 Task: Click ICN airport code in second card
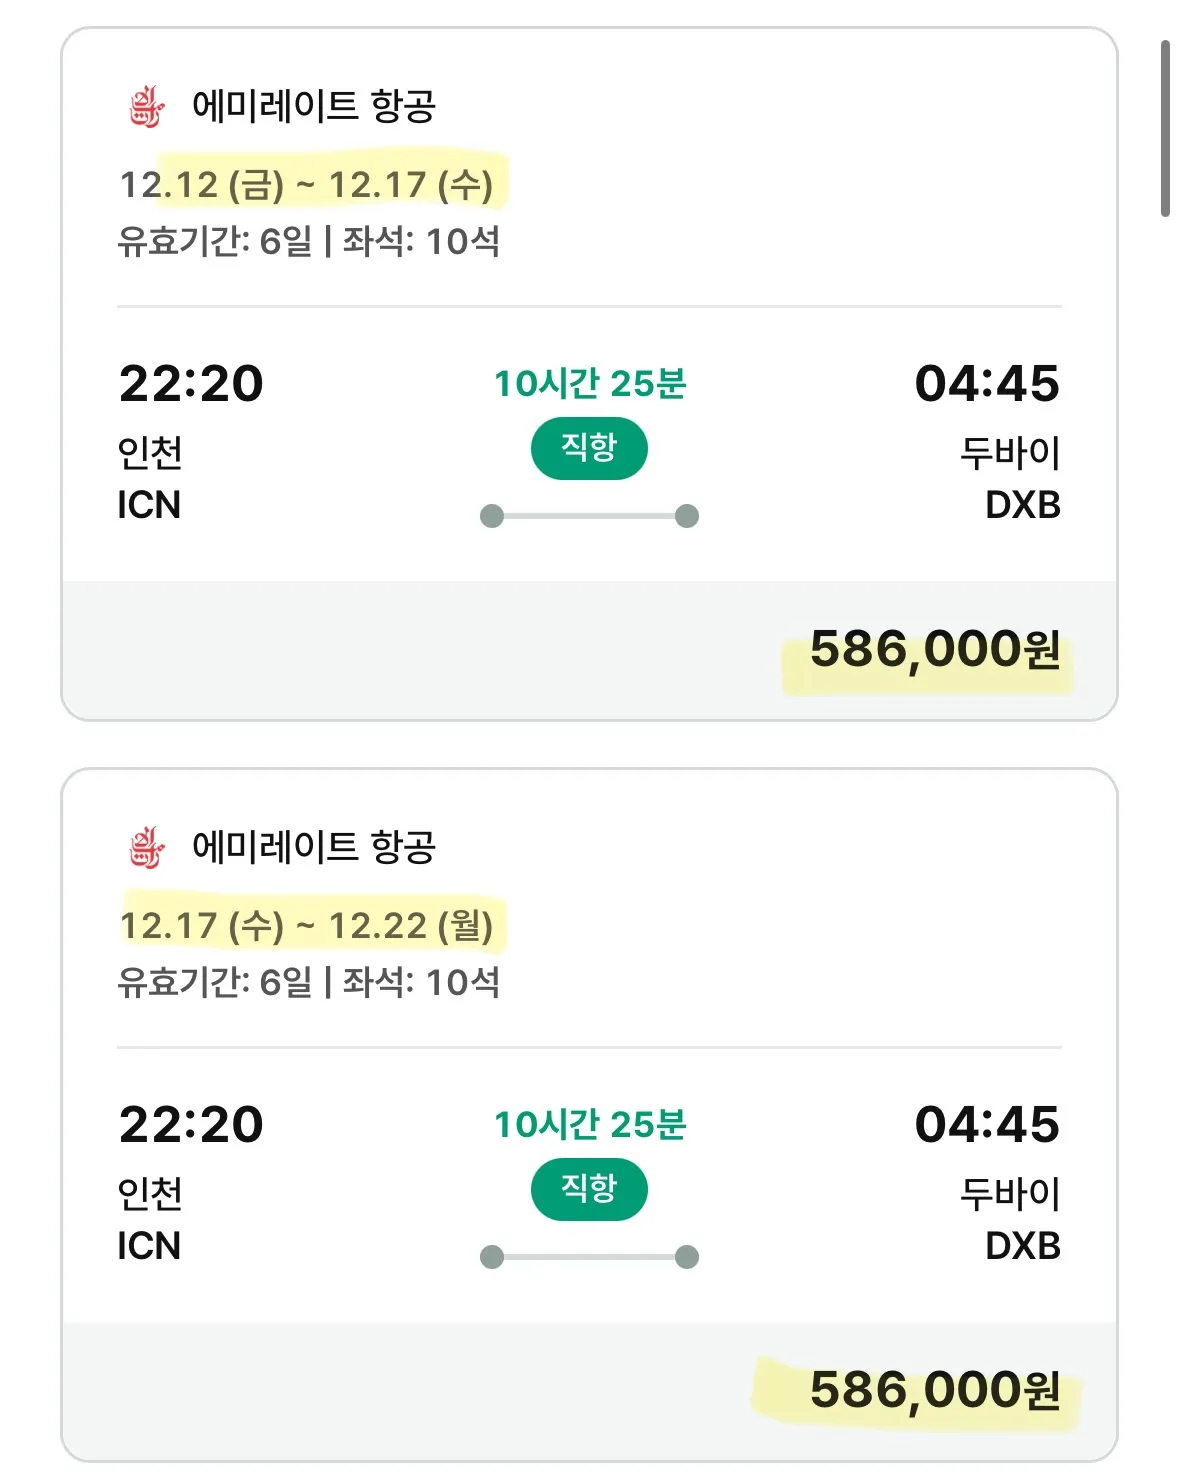click(149, 1246)
